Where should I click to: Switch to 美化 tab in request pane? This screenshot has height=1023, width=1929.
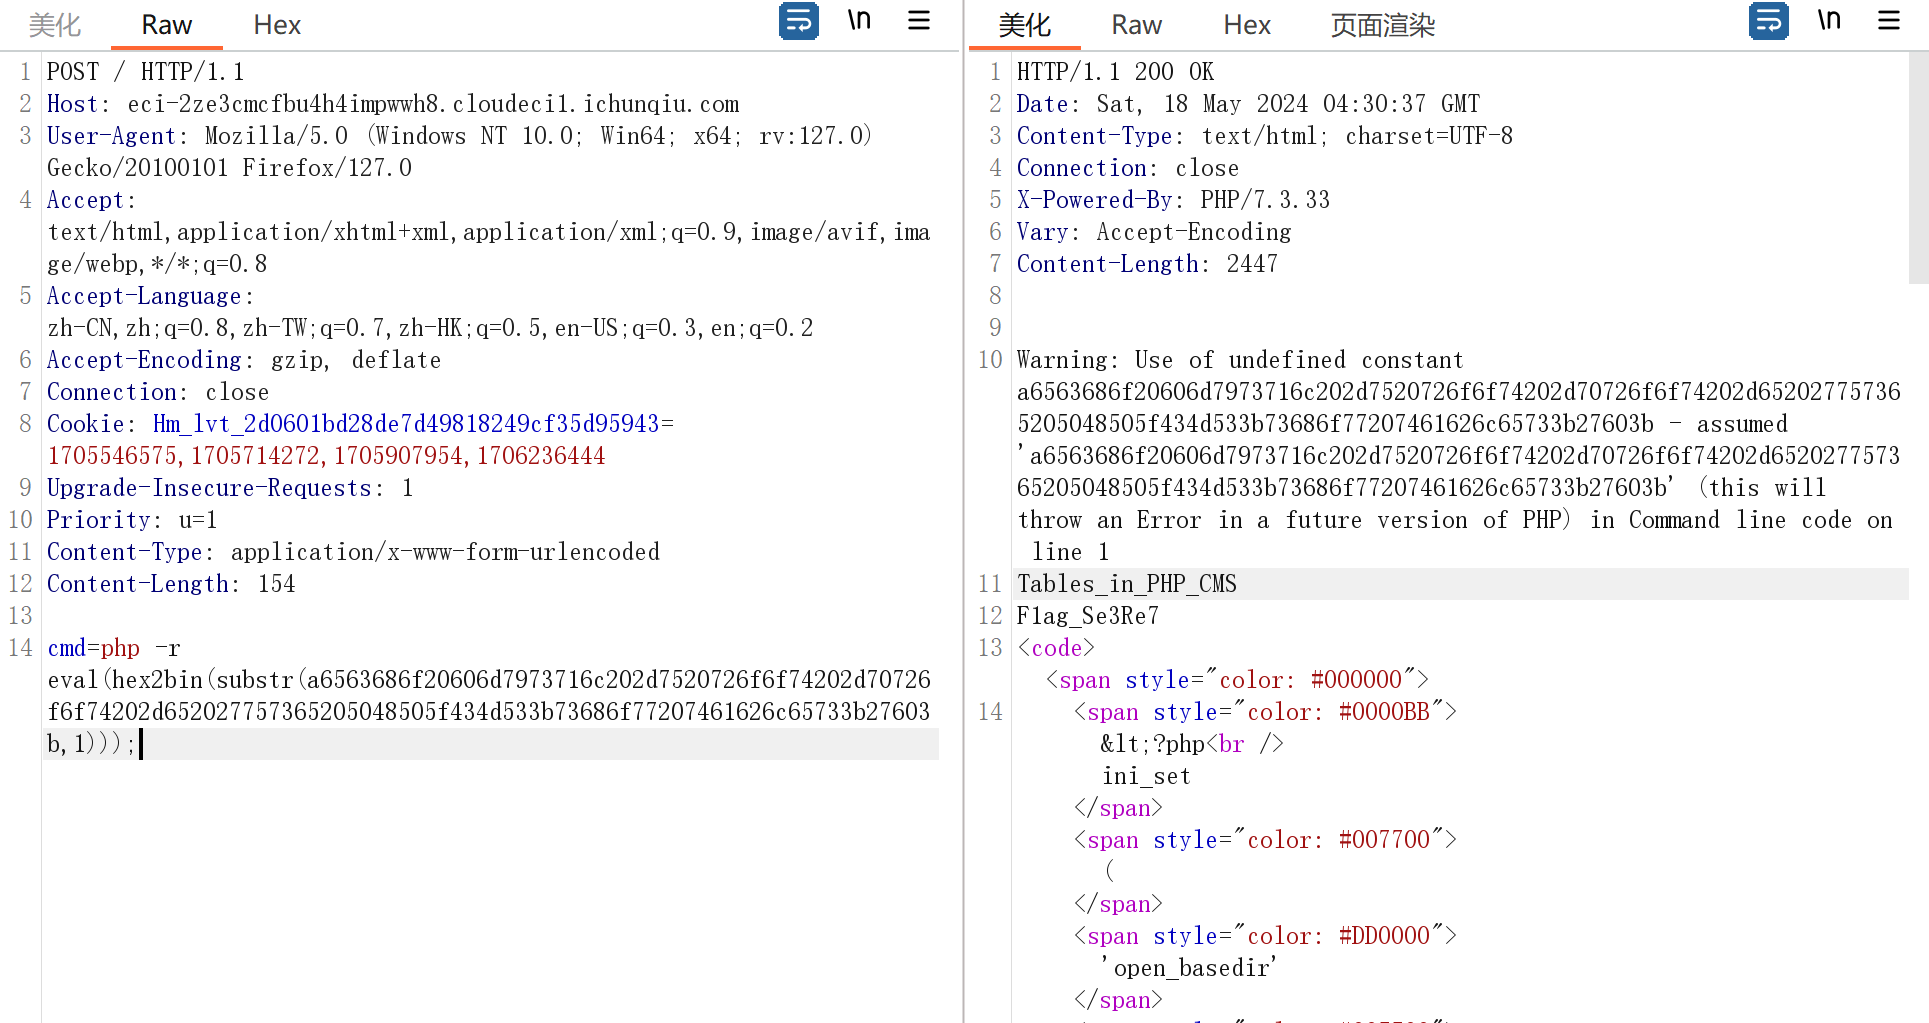coord(55,25)
